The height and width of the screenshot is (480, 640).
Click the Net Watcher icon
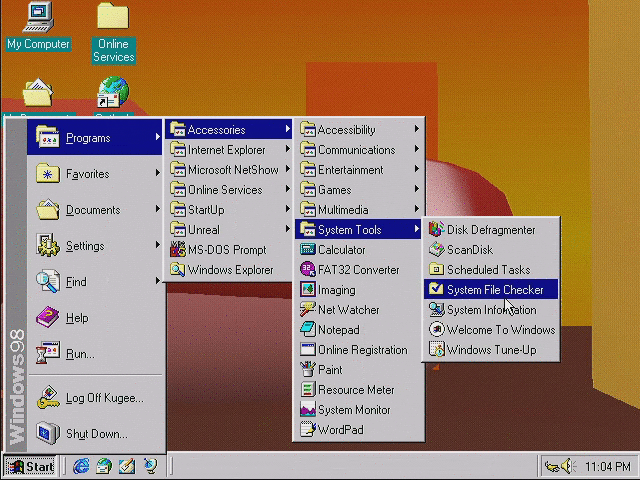pos(307,309)
